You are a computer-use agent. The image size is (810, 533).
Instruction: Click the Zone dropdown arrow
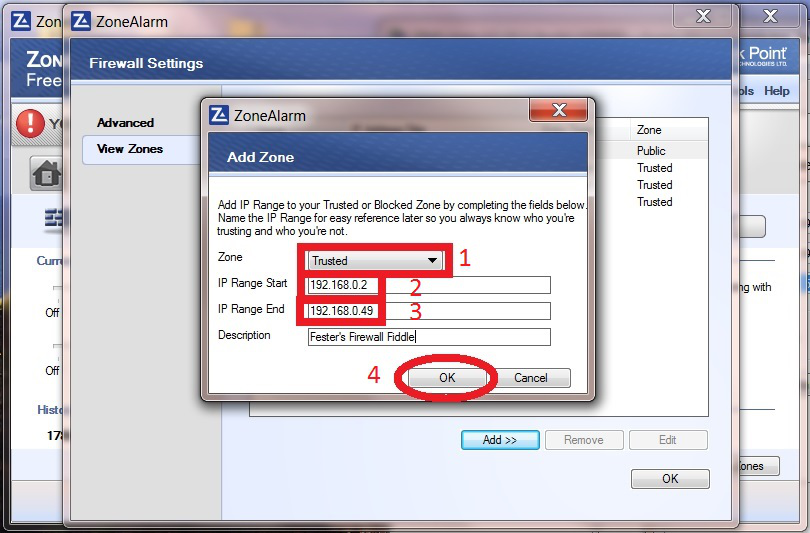[x=432, y=261]
